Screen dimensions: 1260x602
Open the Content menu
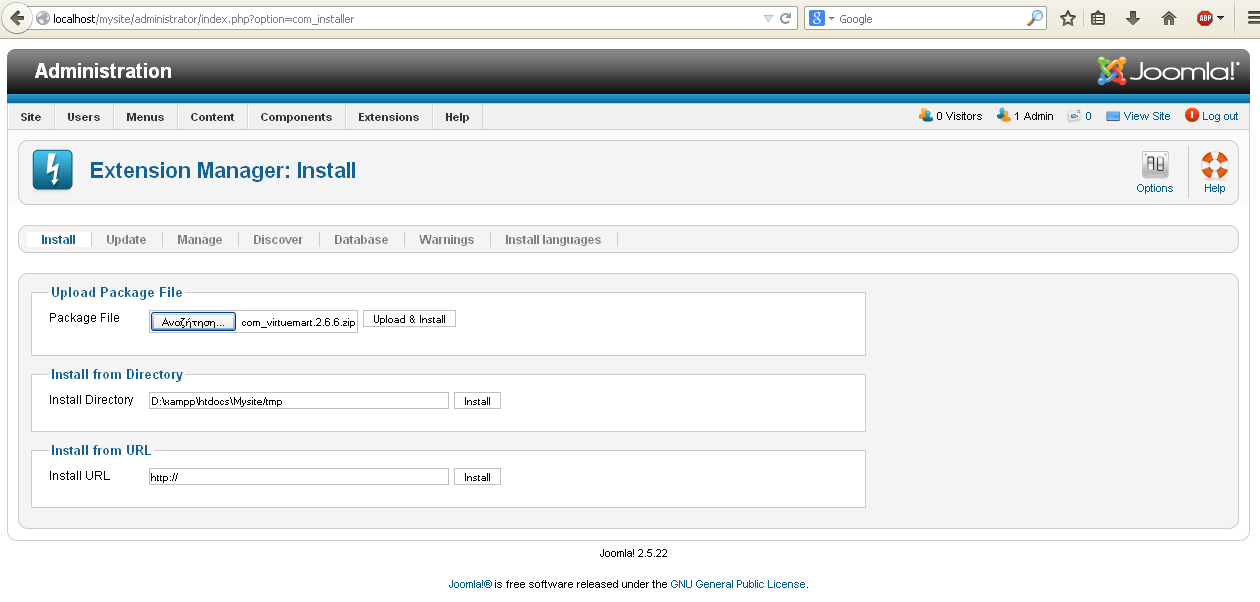pyautogui.click(x=212, y=117)
